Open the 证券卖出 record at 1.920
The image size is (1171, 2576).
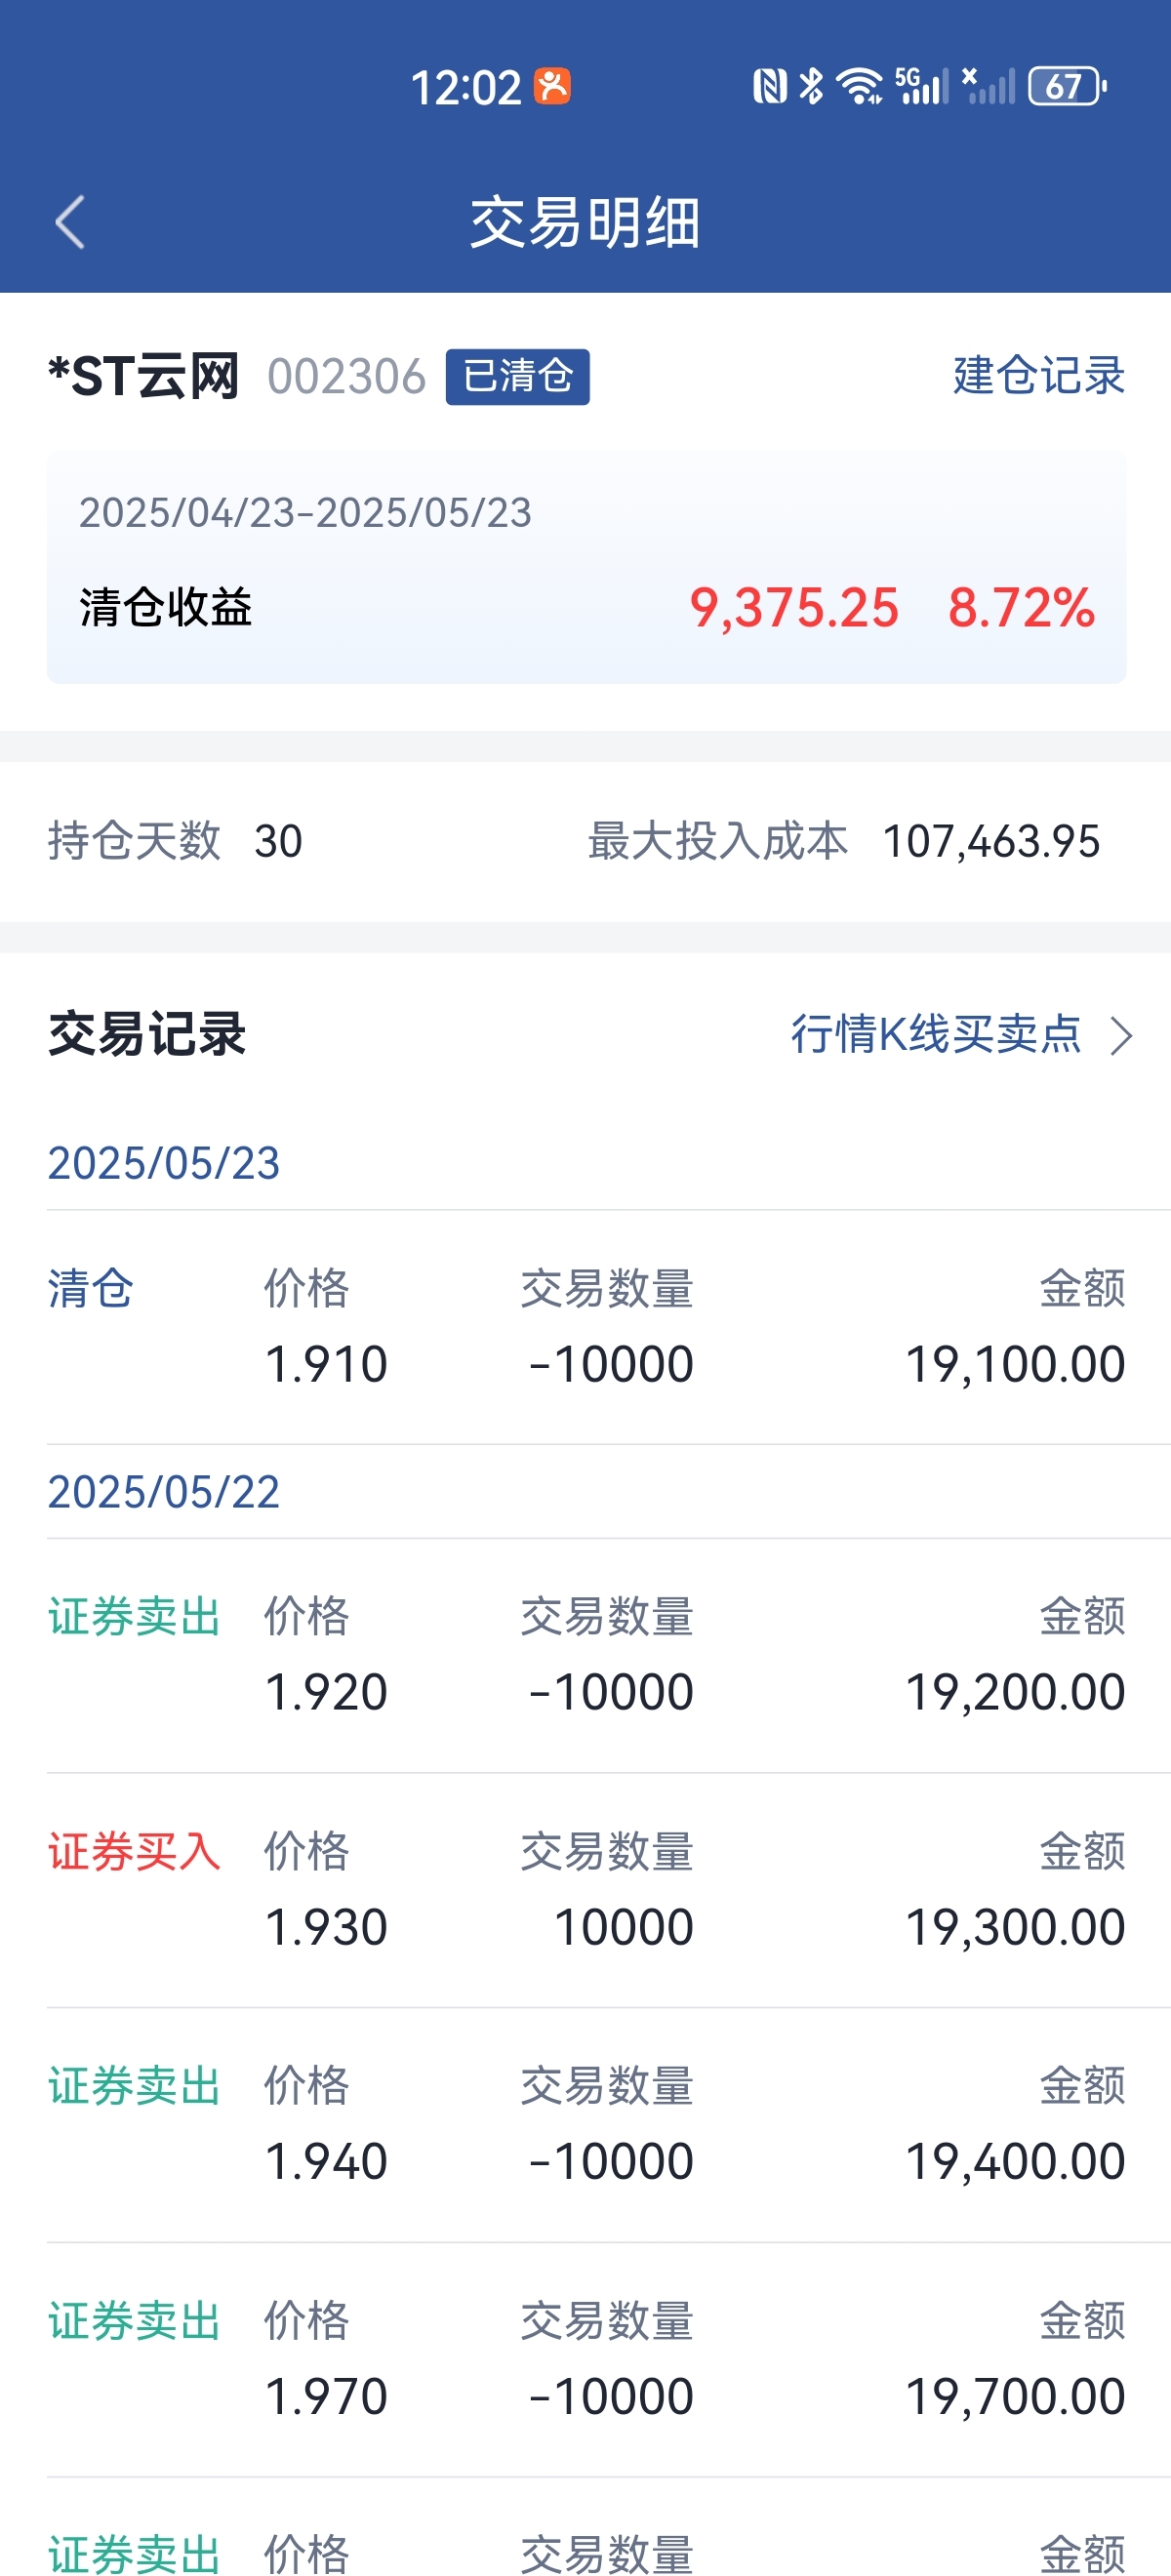[x=586, y=1656]
